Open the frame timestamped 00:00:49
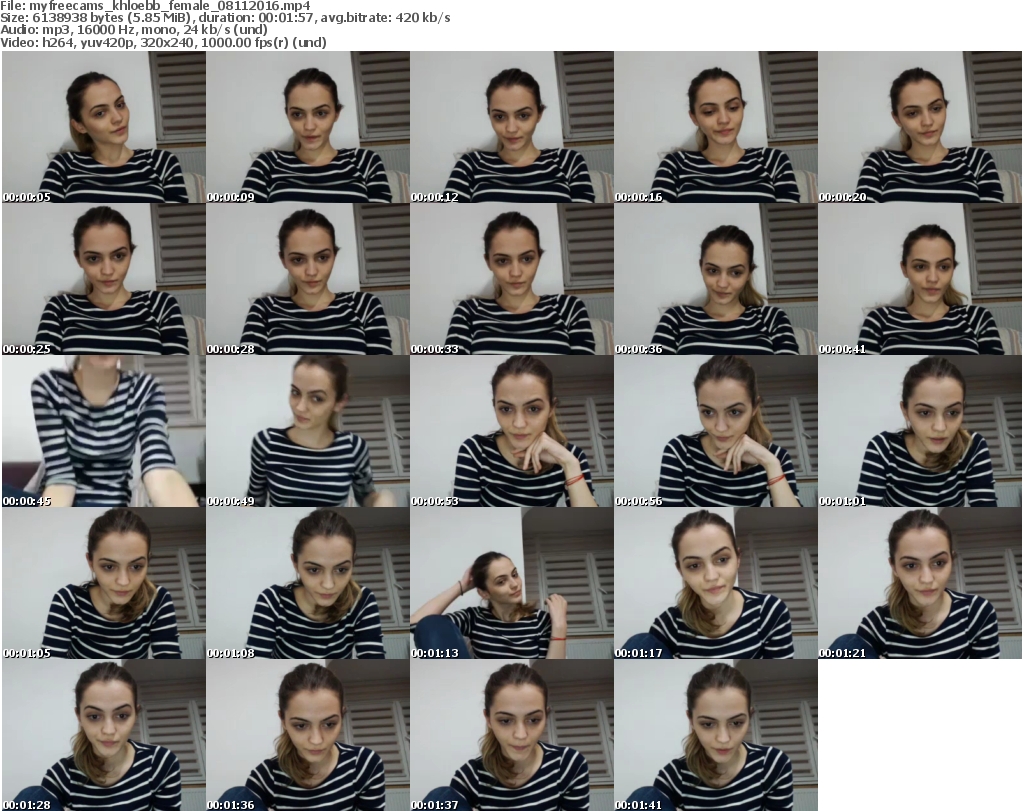This screenshot has height=811, width=1024. [307, 432]
